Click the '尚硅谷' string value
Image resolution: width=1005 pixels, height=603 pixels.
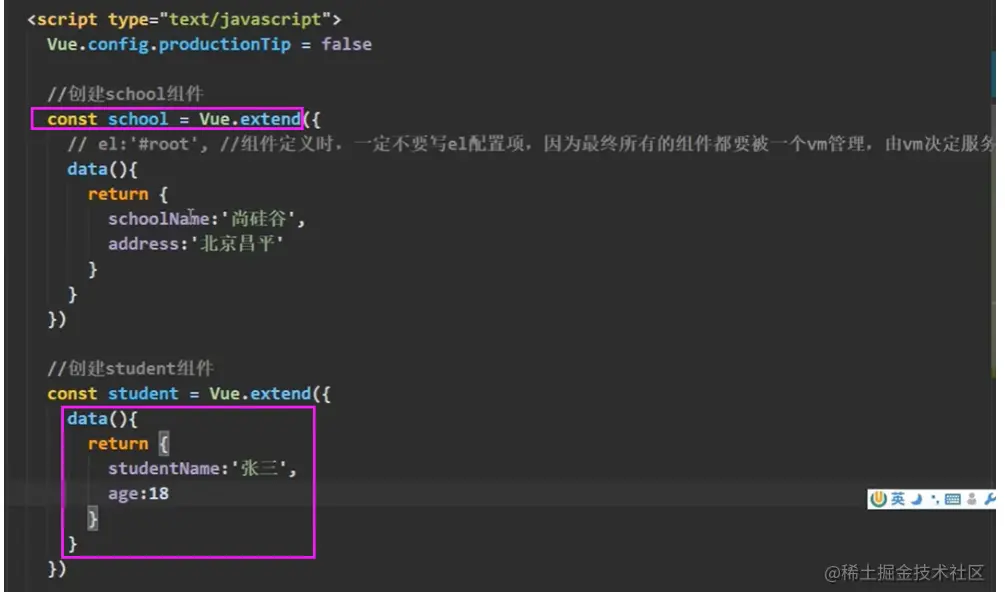click(x=257, y=219)
